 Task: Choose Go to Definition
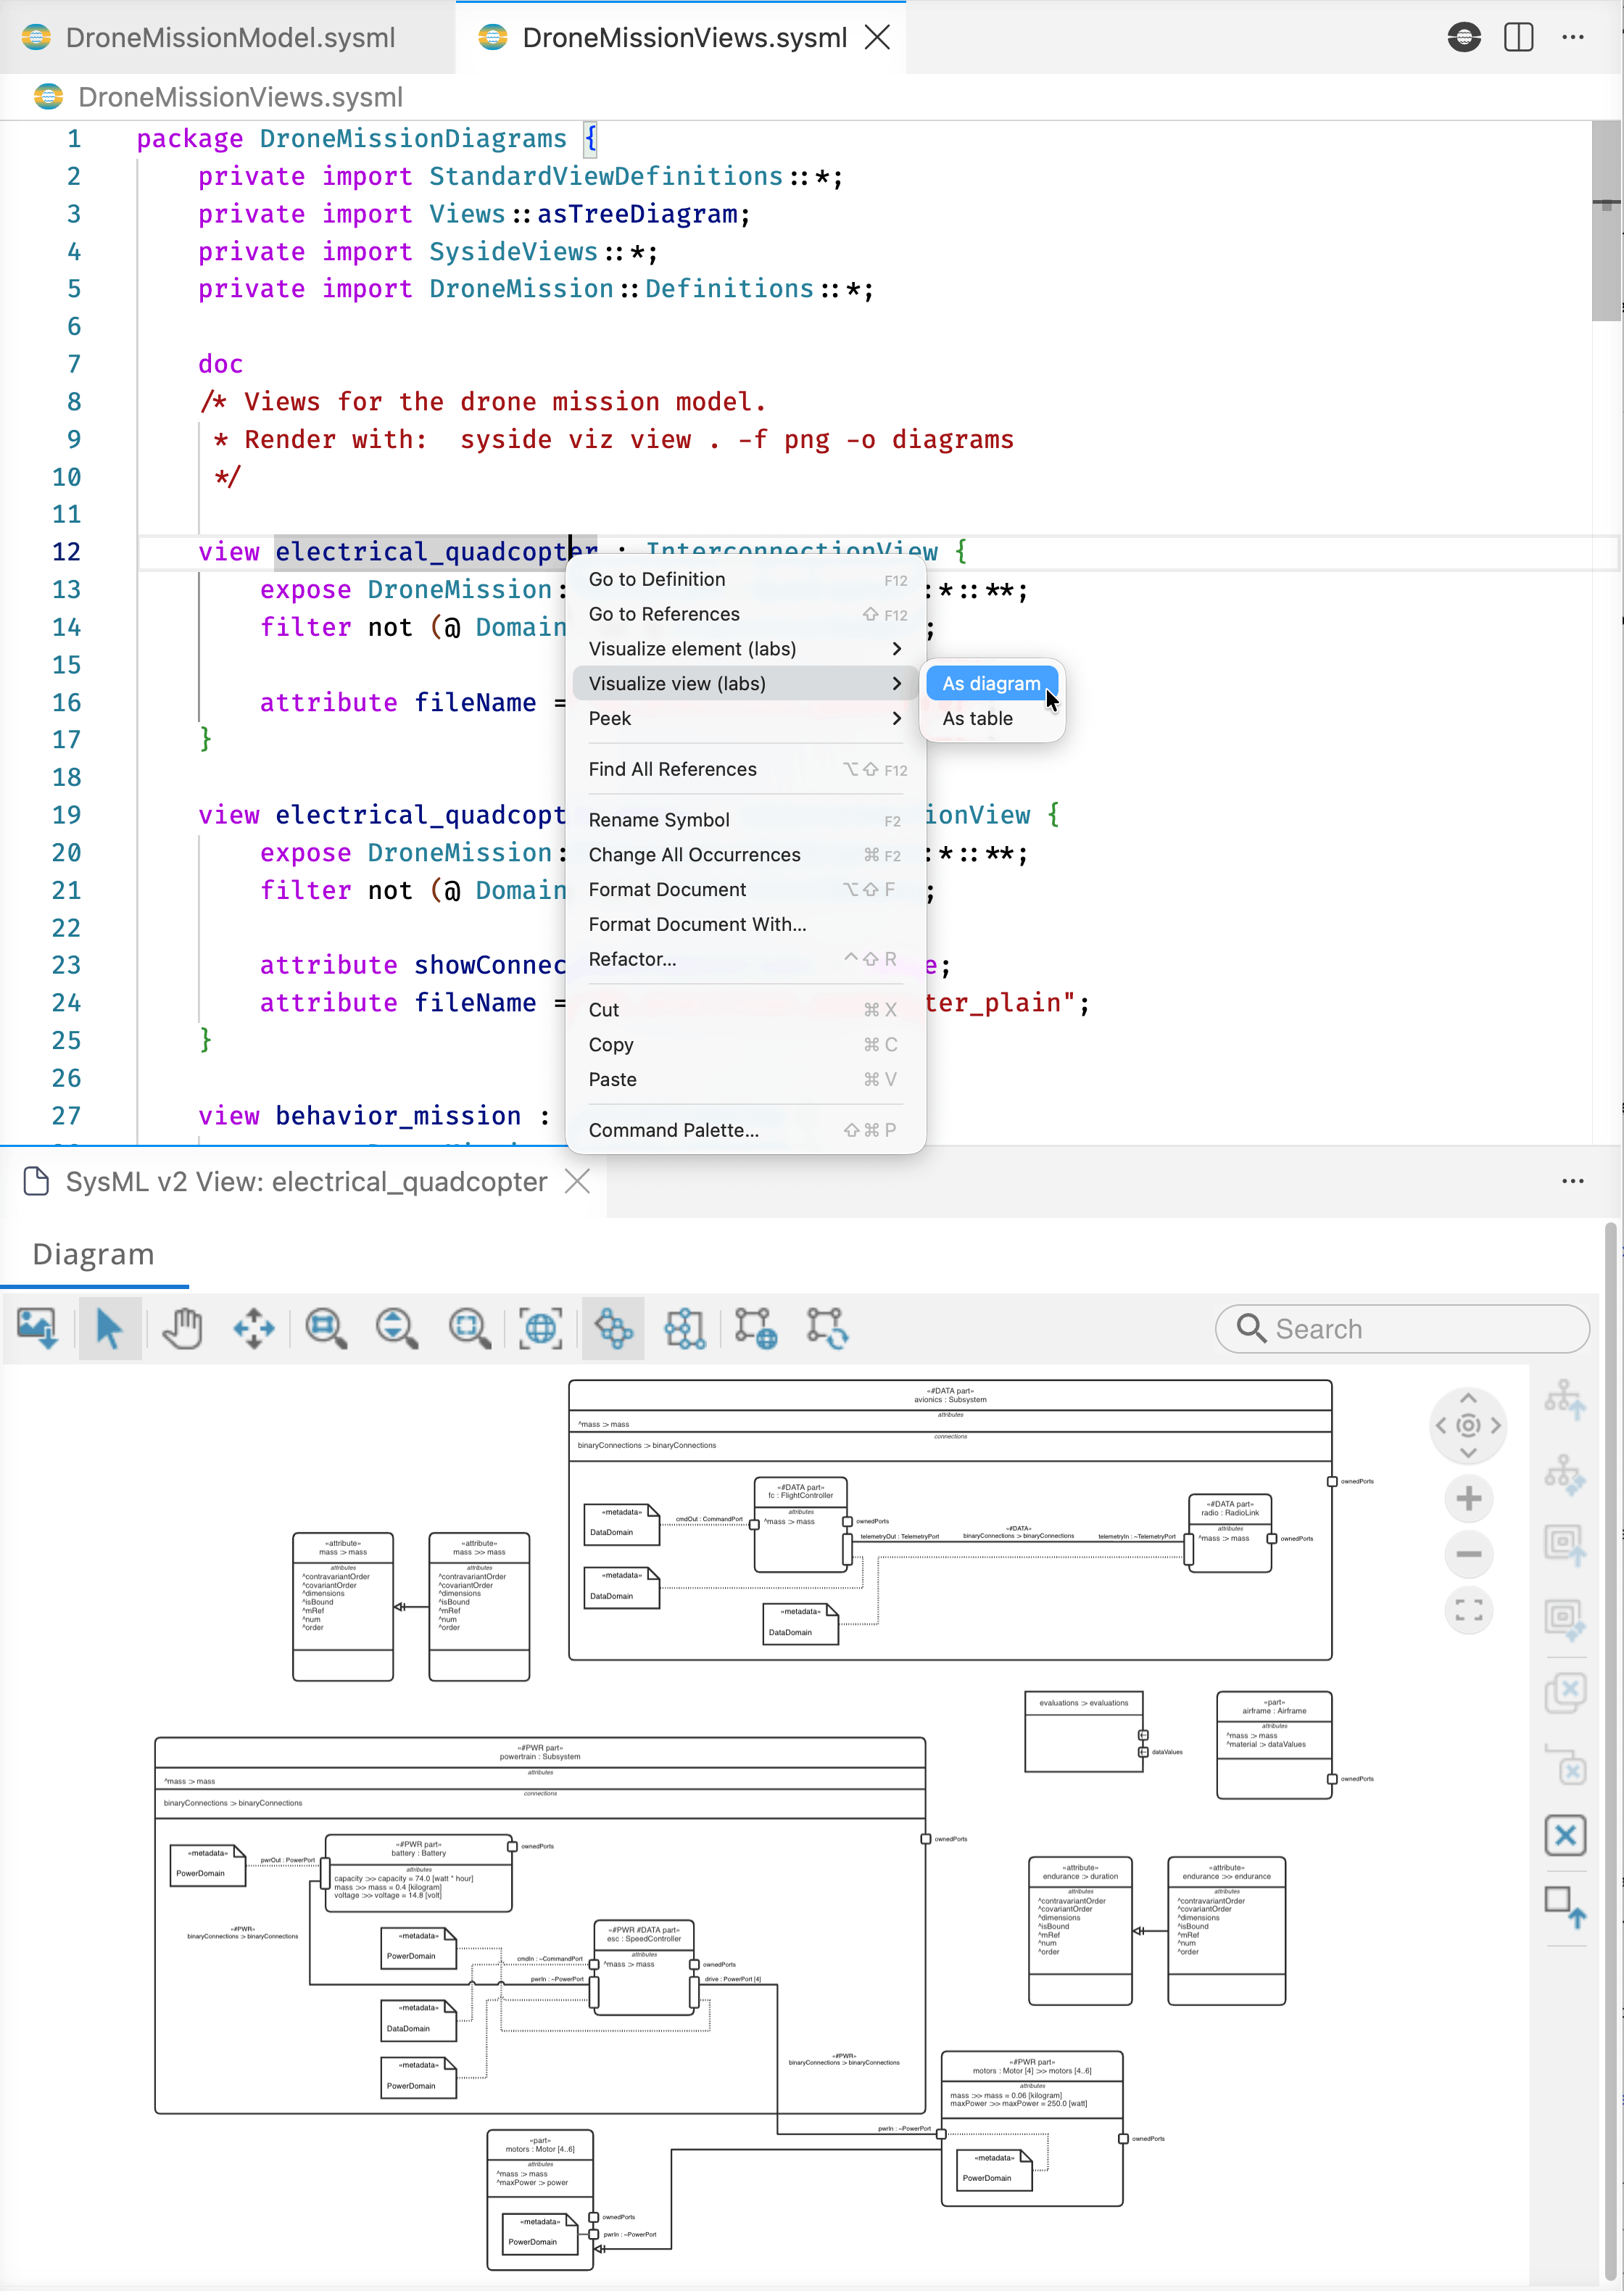pyautogui.click(x=746, y=579)
